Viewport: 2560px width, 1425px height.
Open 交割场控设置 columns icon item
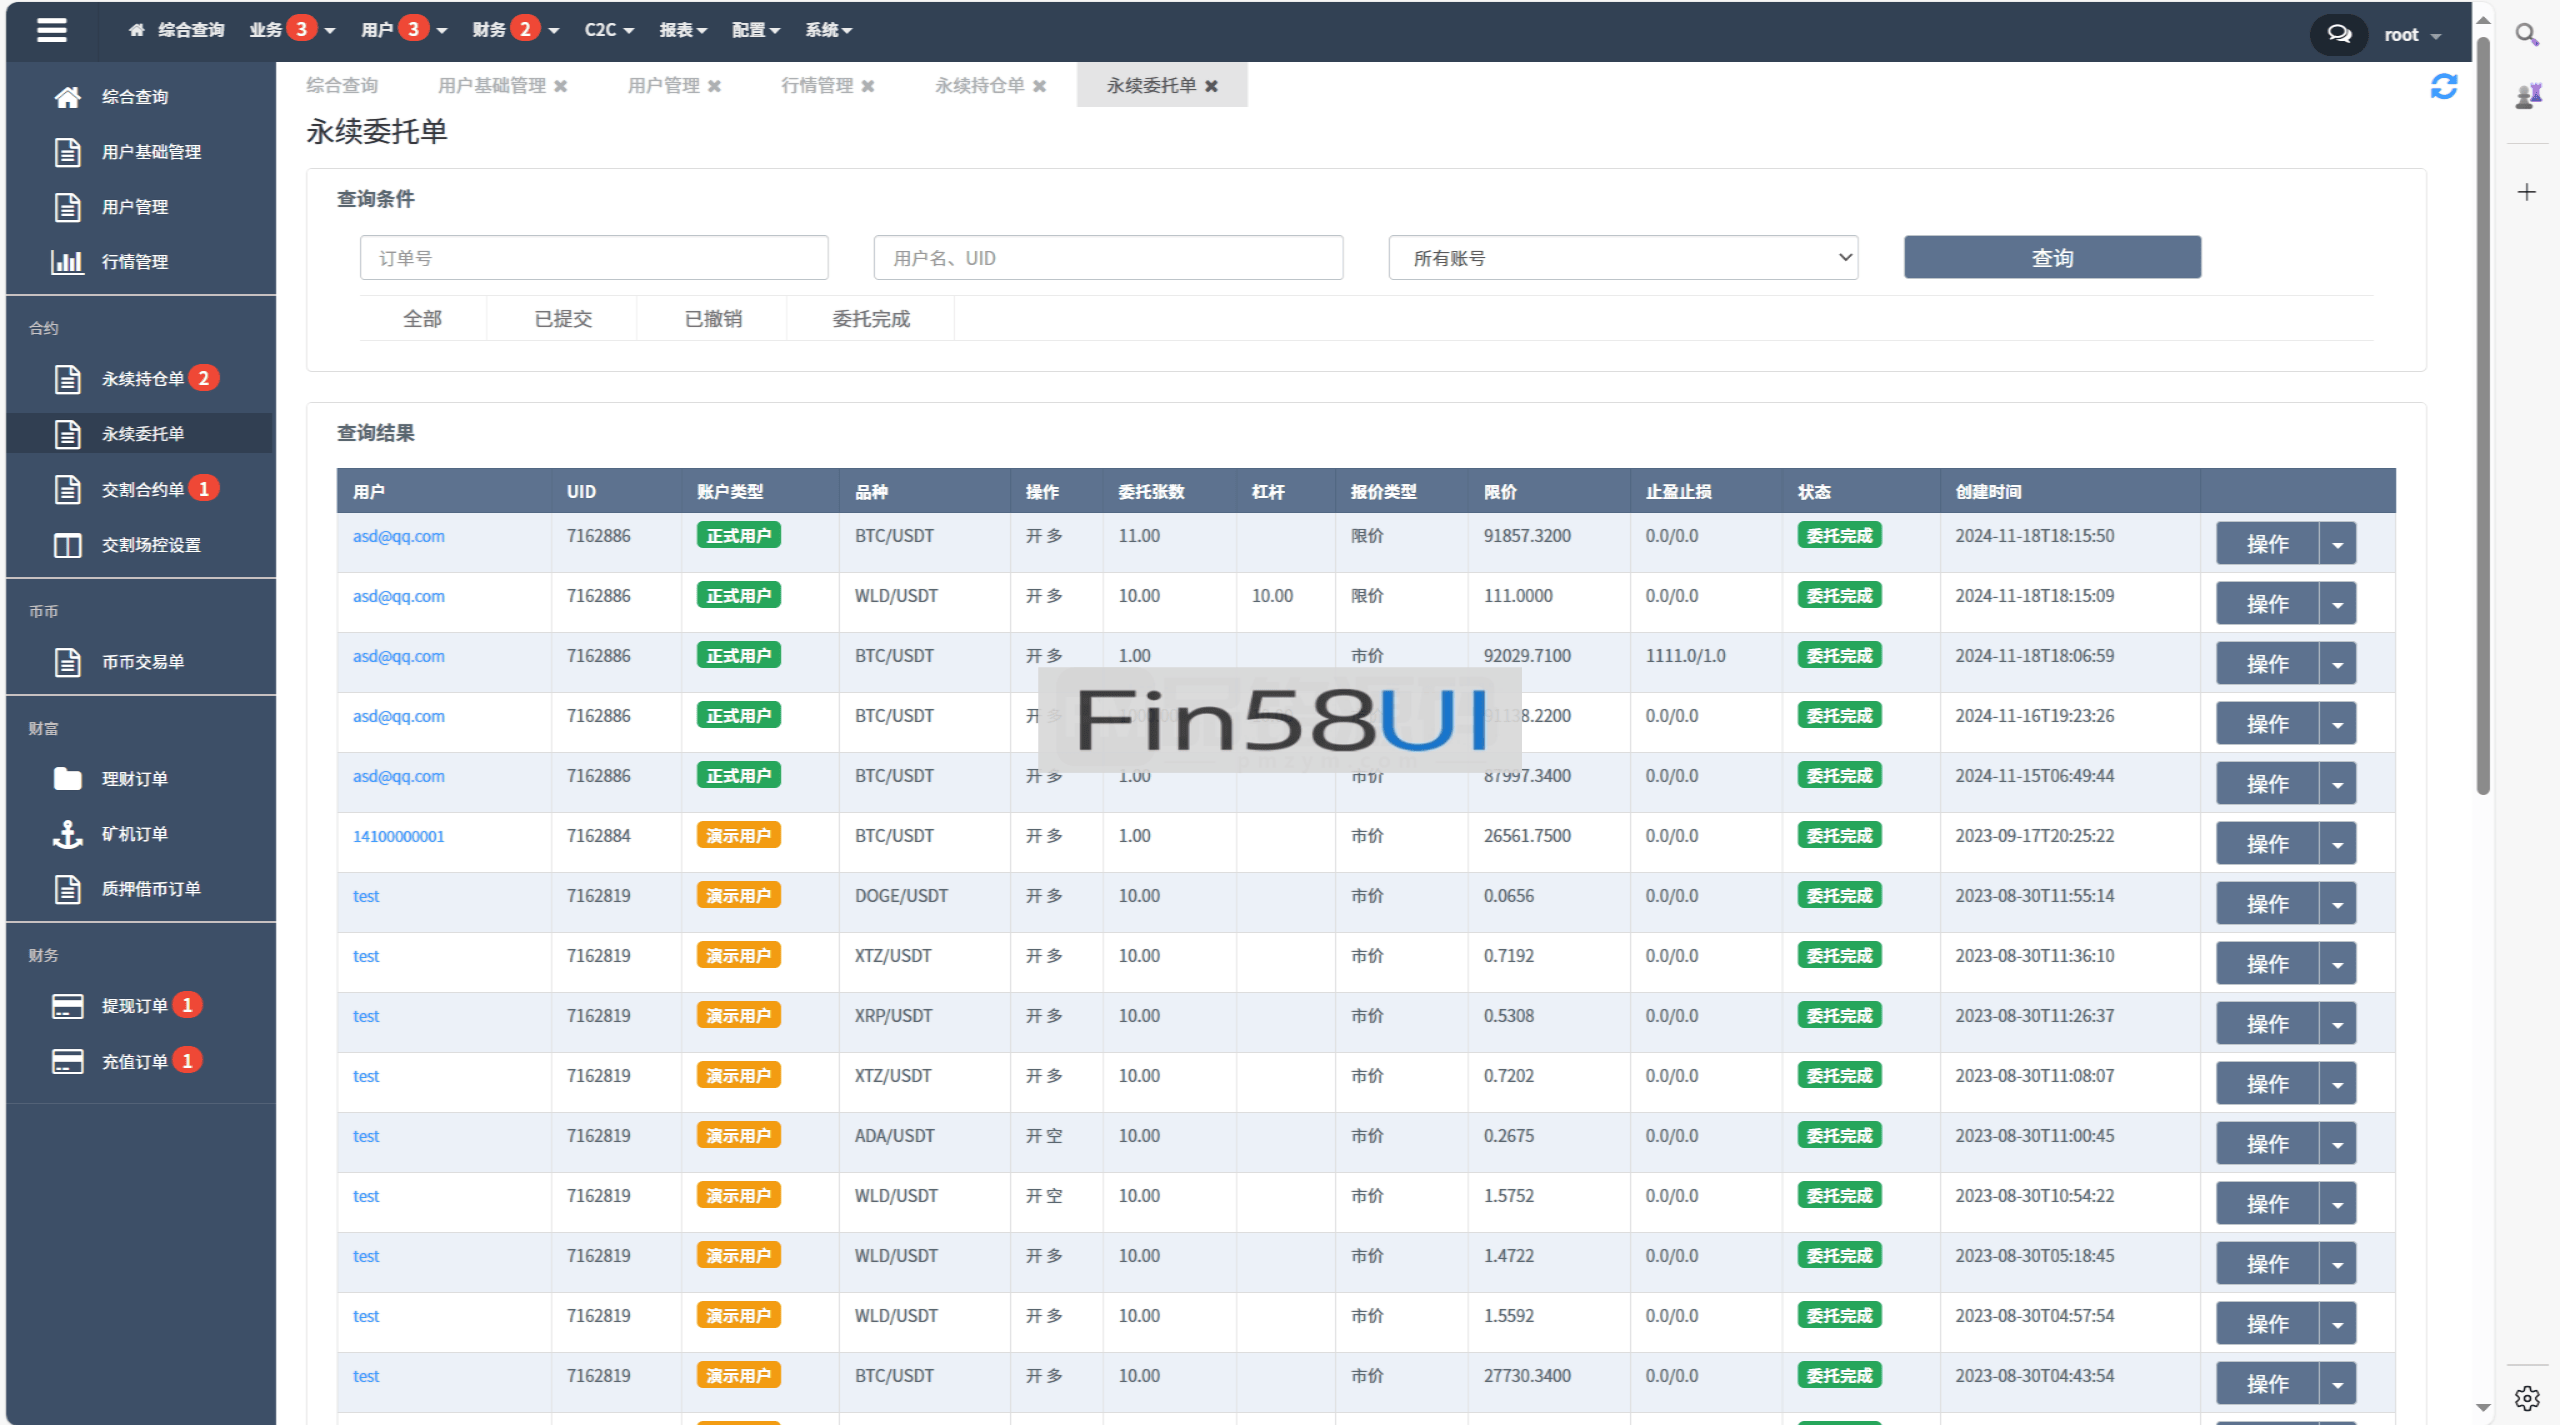[67, 545]
